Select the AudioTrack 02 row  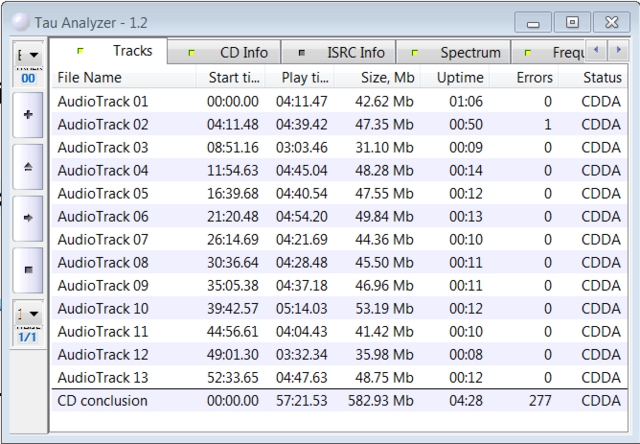click(x=103, y=124)
